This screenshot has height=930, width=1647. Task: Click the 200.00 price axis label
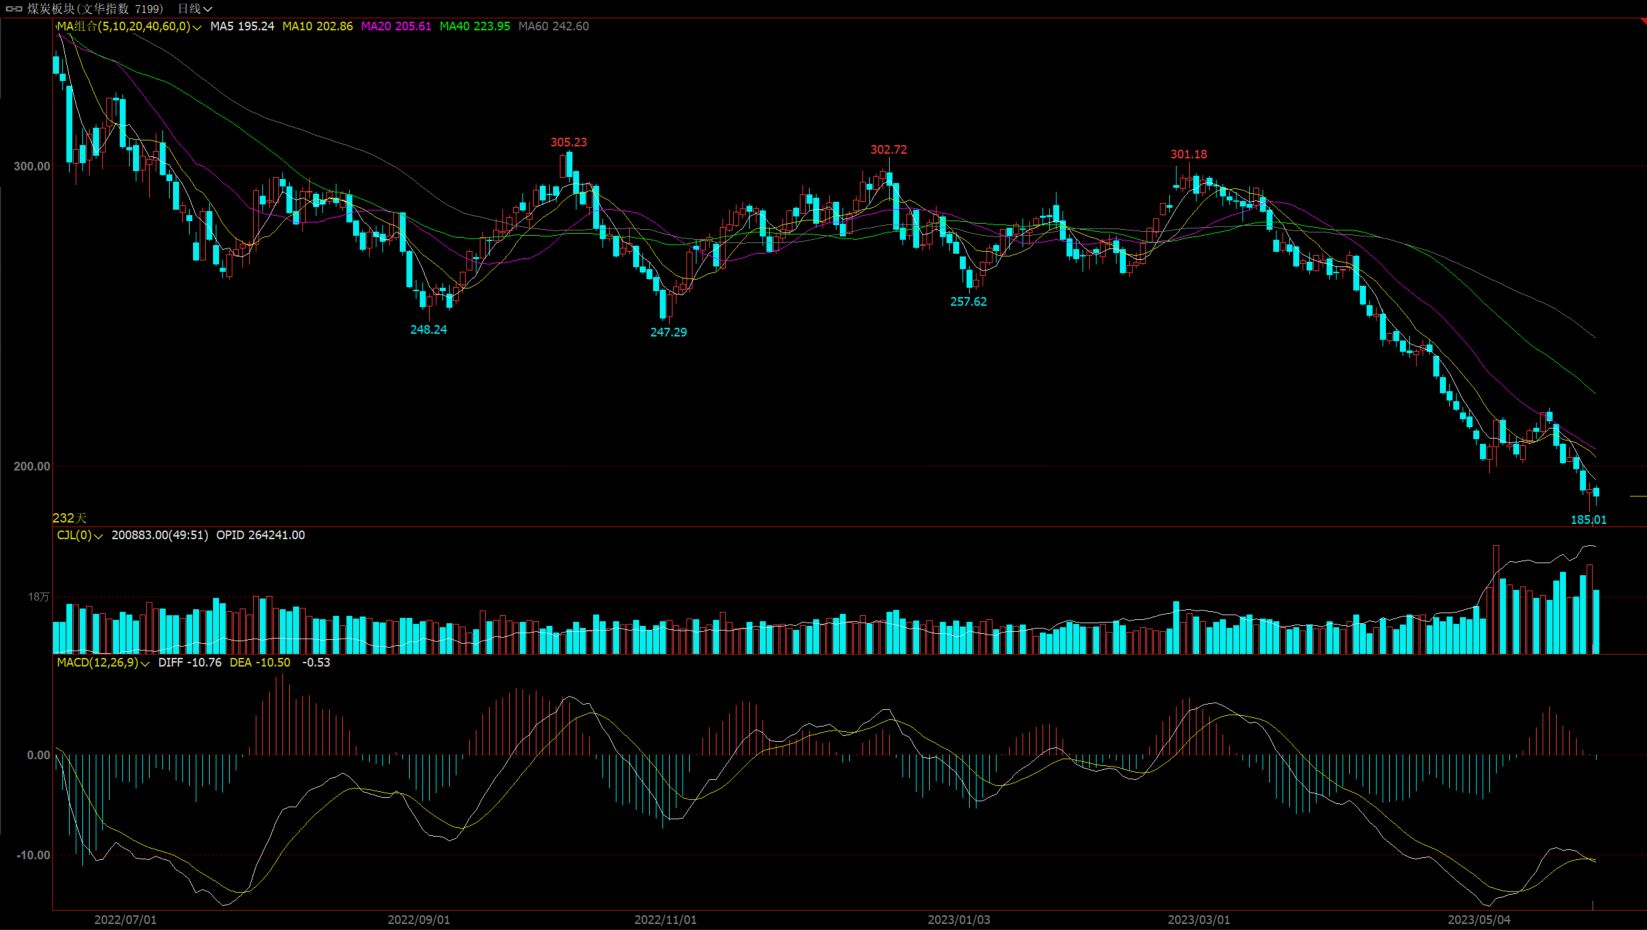[32, 467]
